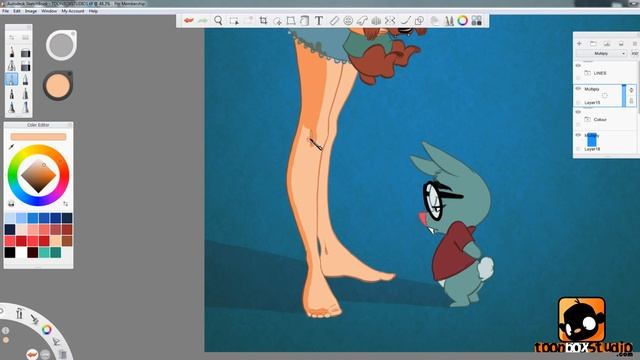Click the layer opacity value field
This screenshot has height=360, width=640.
635,53
